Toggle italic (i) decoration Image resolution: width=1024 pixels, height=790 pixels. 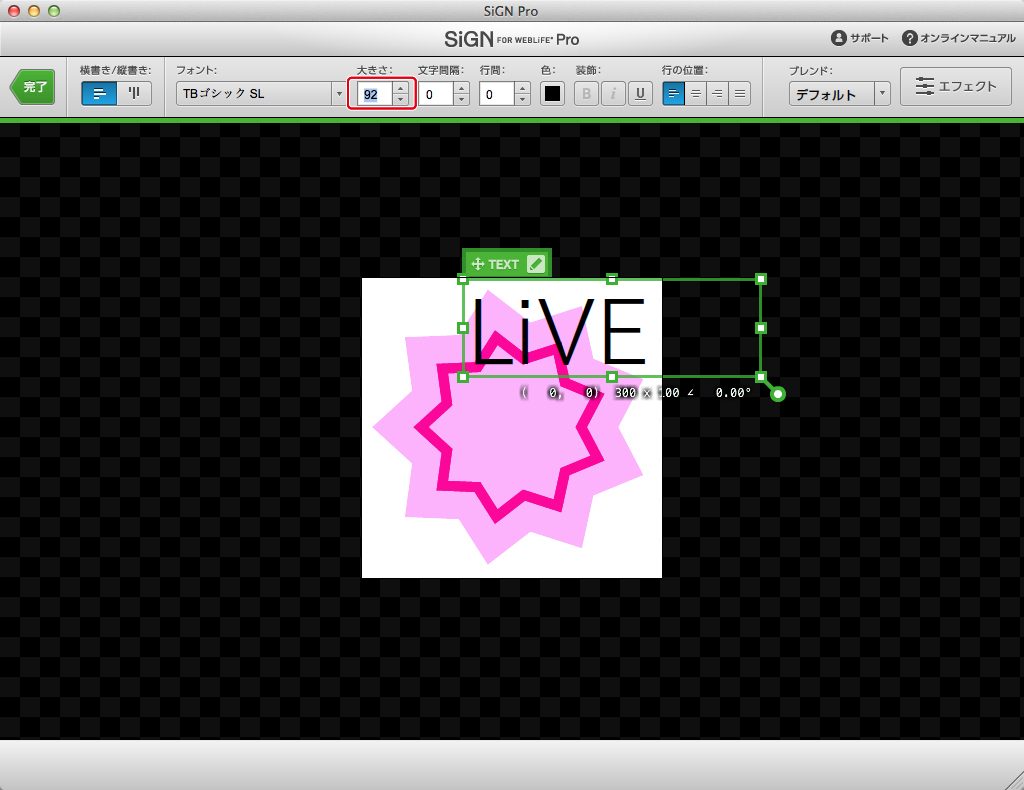(x=613, y=94)
